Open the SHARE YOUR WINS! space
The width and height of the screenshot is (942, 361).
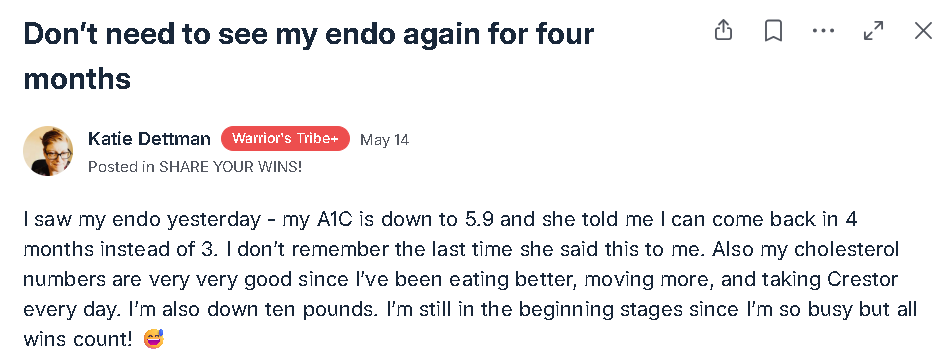click(230, 166)
